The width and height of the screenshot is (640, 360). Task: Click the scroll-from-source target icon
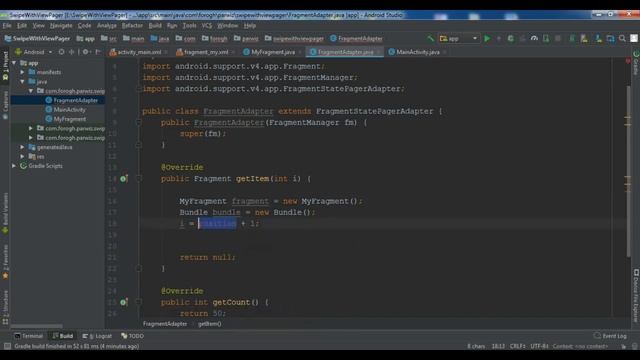click(61, 52)
